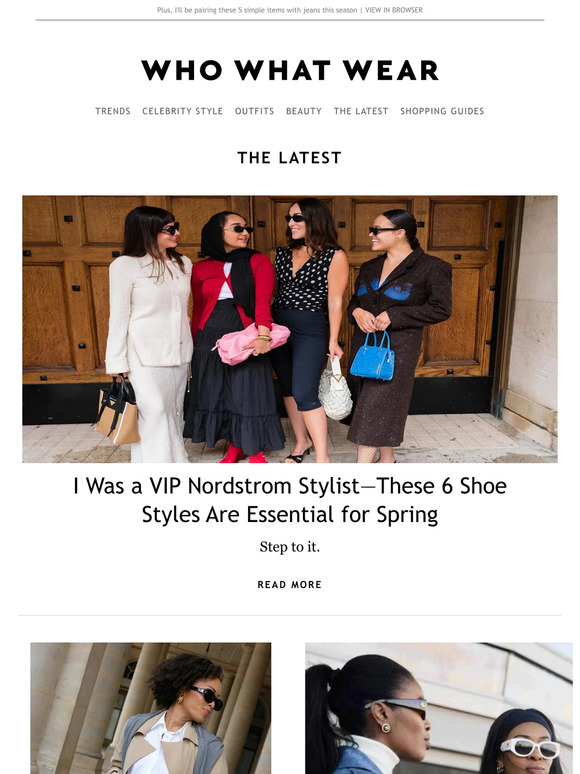Click the Who What Wear logo
580x774 pixels.
[290, 70]
